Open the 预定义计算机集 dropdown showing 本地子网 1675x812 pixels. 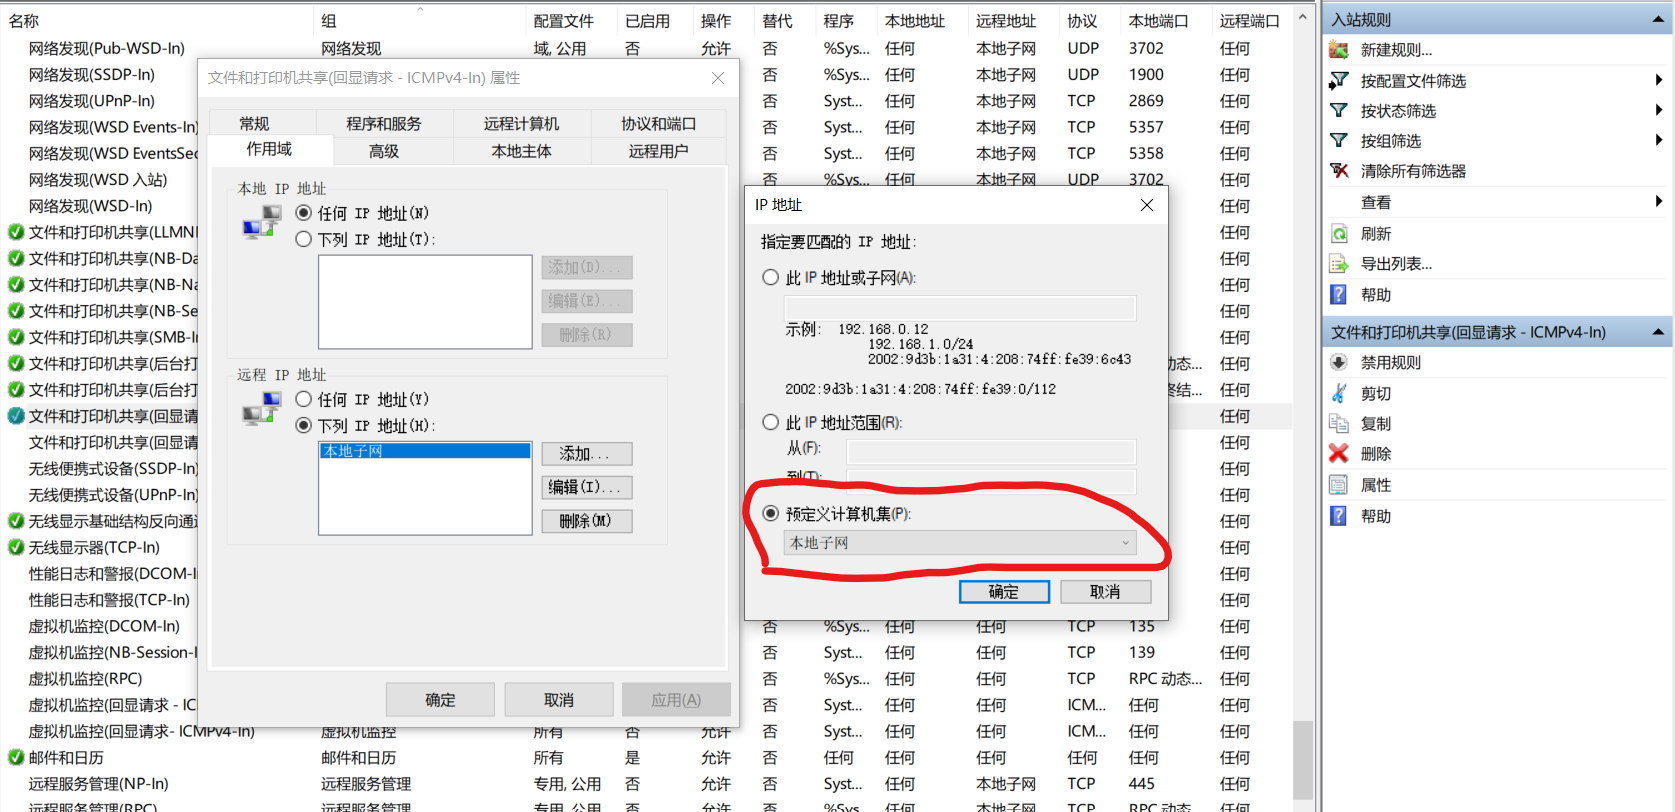[960, 543]
